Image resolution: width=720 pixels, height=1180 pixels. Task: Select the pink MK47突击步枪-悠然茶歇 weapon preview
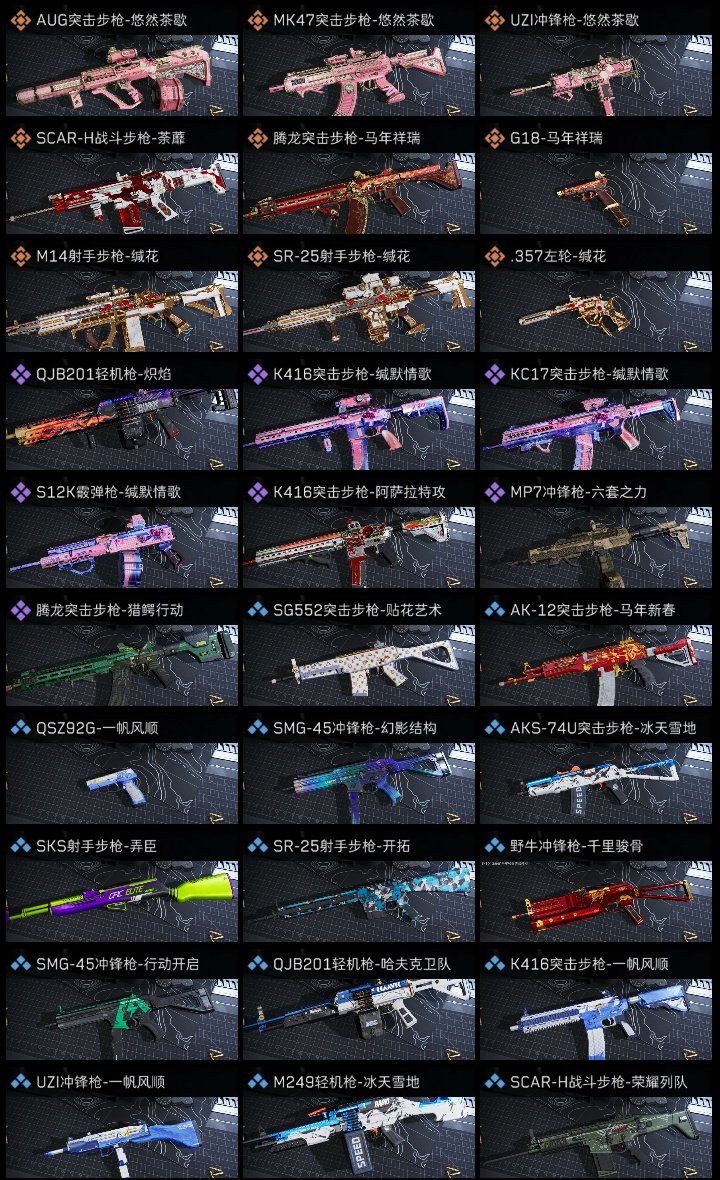(359, 75)
